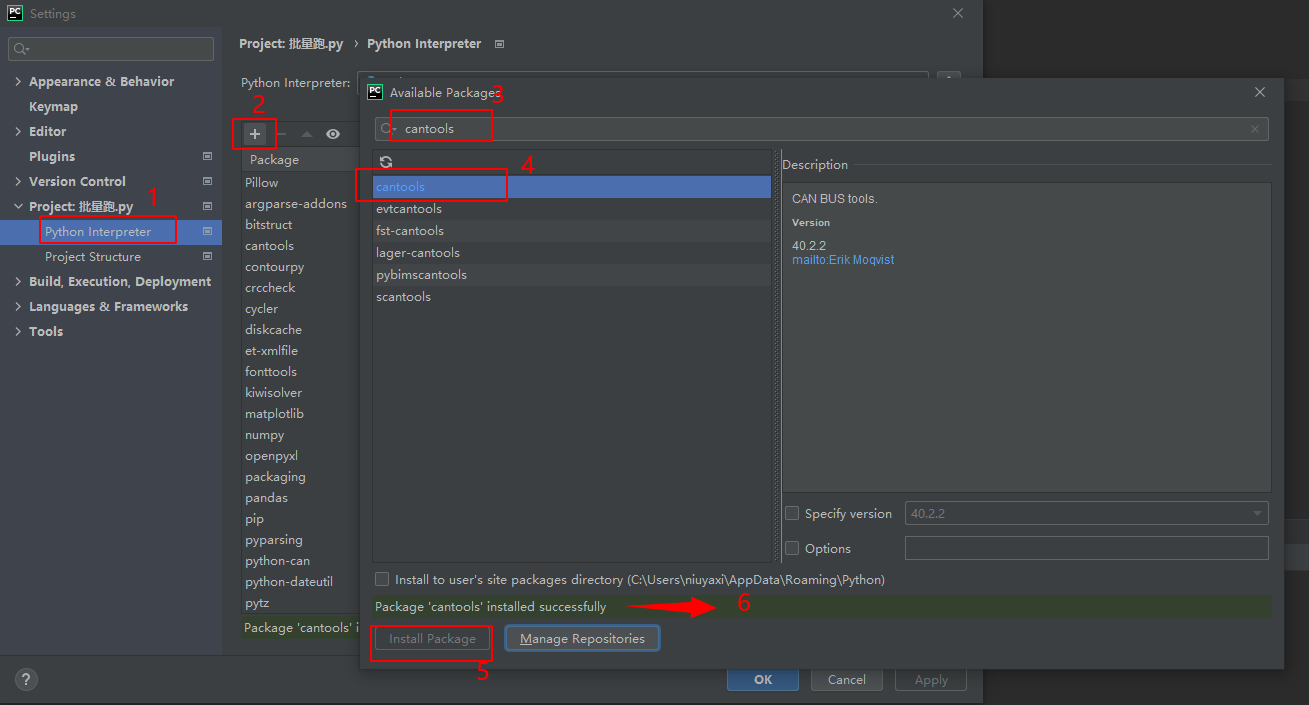
Task: Open the version 40.2.2 dropdown
Action: click(1086, 513)
